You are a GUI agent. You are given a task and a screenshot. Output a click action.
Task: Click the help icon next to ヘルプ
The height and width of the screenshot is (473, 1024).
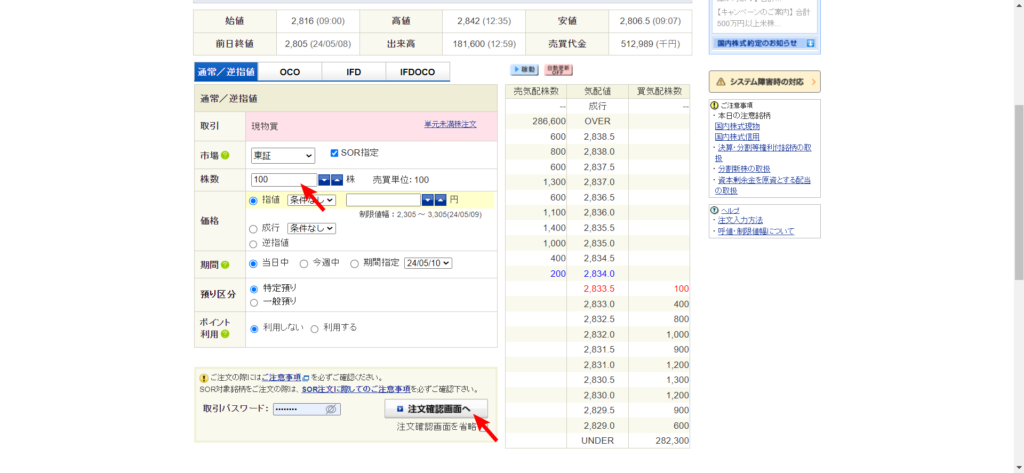pos(715,210)
